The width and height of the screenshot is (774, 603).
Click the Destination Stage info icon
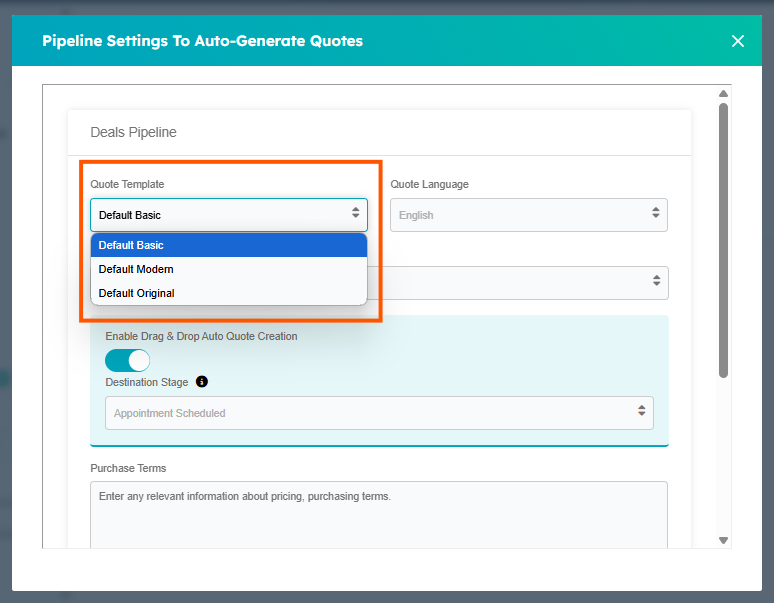[x=202, y=382]
